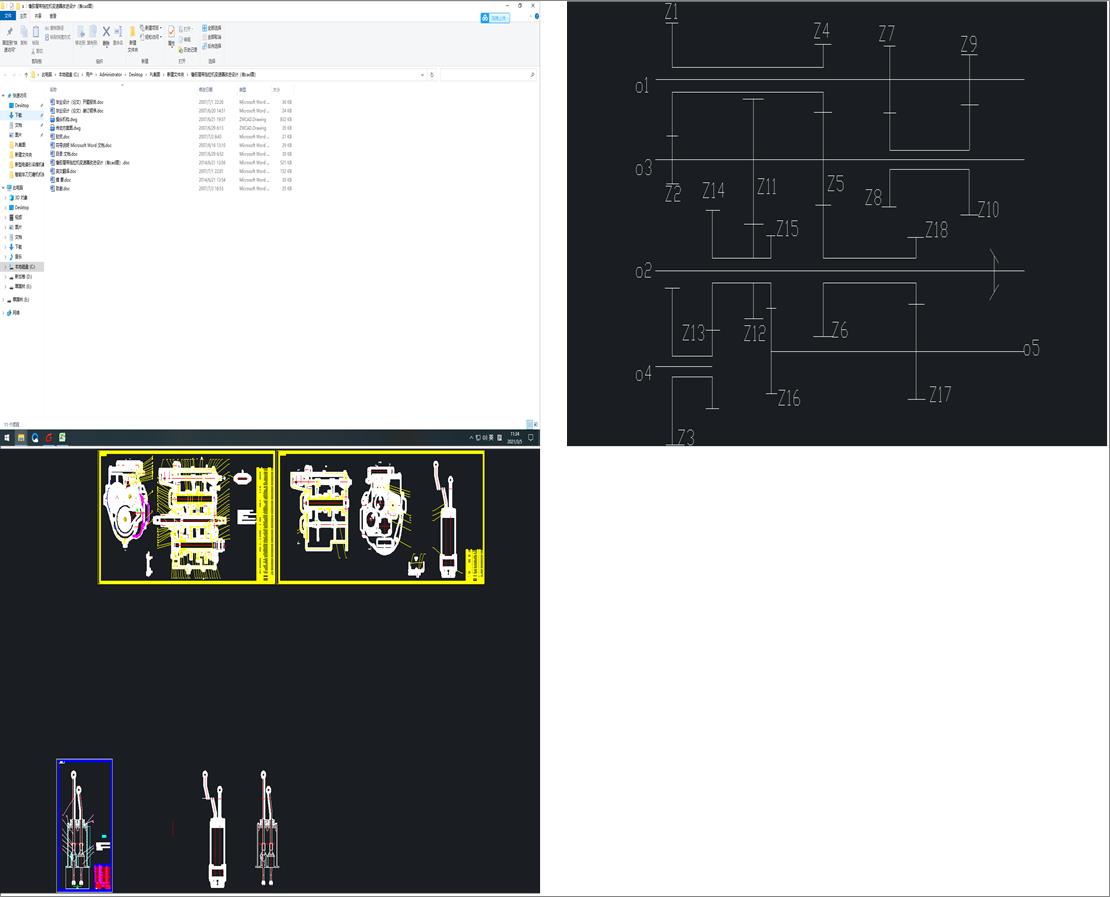This screenshot has width=1110, height=897.
Task: Expand the Network tree node
Action: [x=4, y=313]
